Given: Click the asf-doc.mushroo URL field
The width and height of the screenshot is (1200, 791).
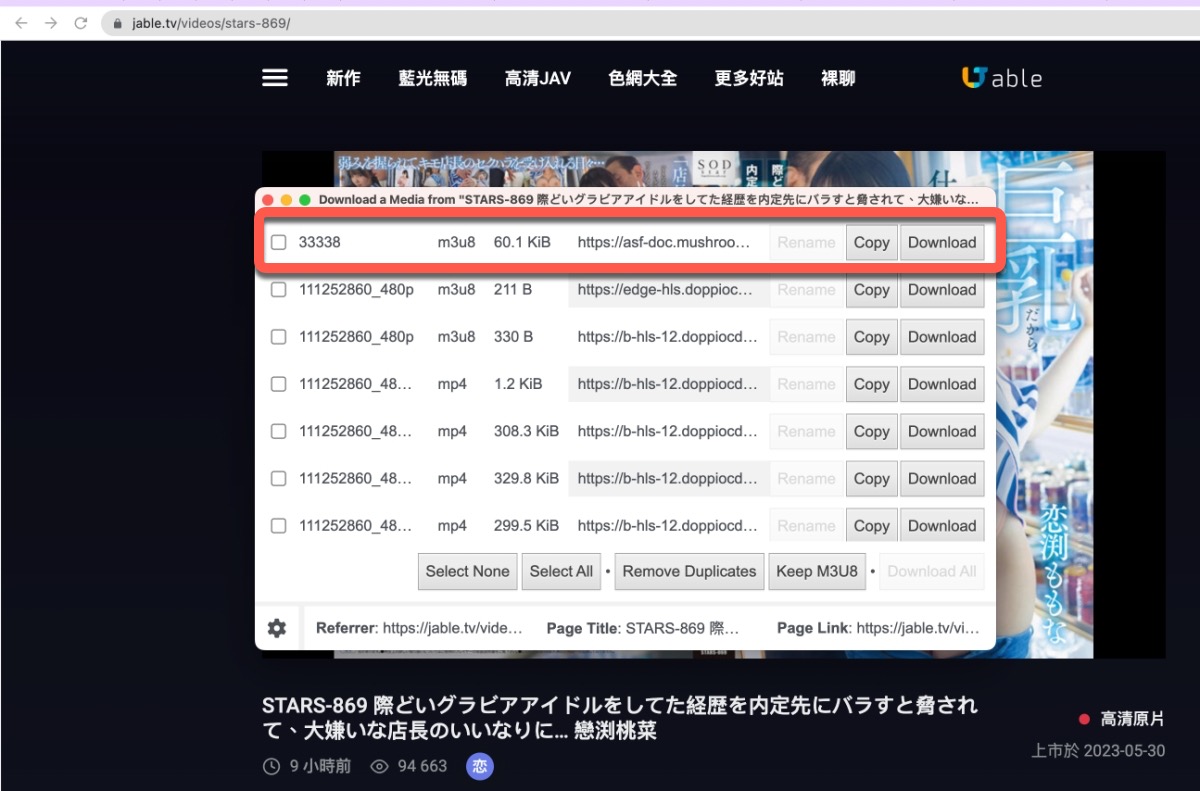Looking at the screenshot, I should 667,242.
